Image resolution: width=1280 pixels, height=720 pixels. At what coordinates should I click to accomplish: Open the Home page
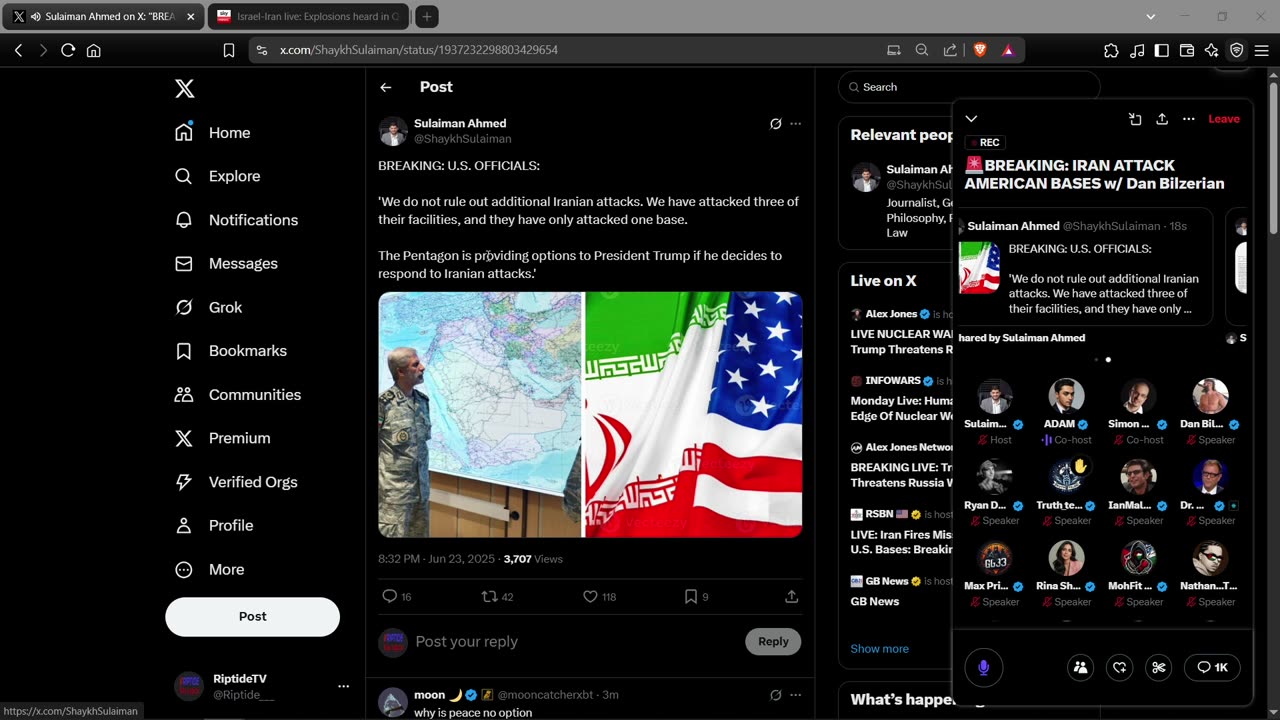[212, 133]
